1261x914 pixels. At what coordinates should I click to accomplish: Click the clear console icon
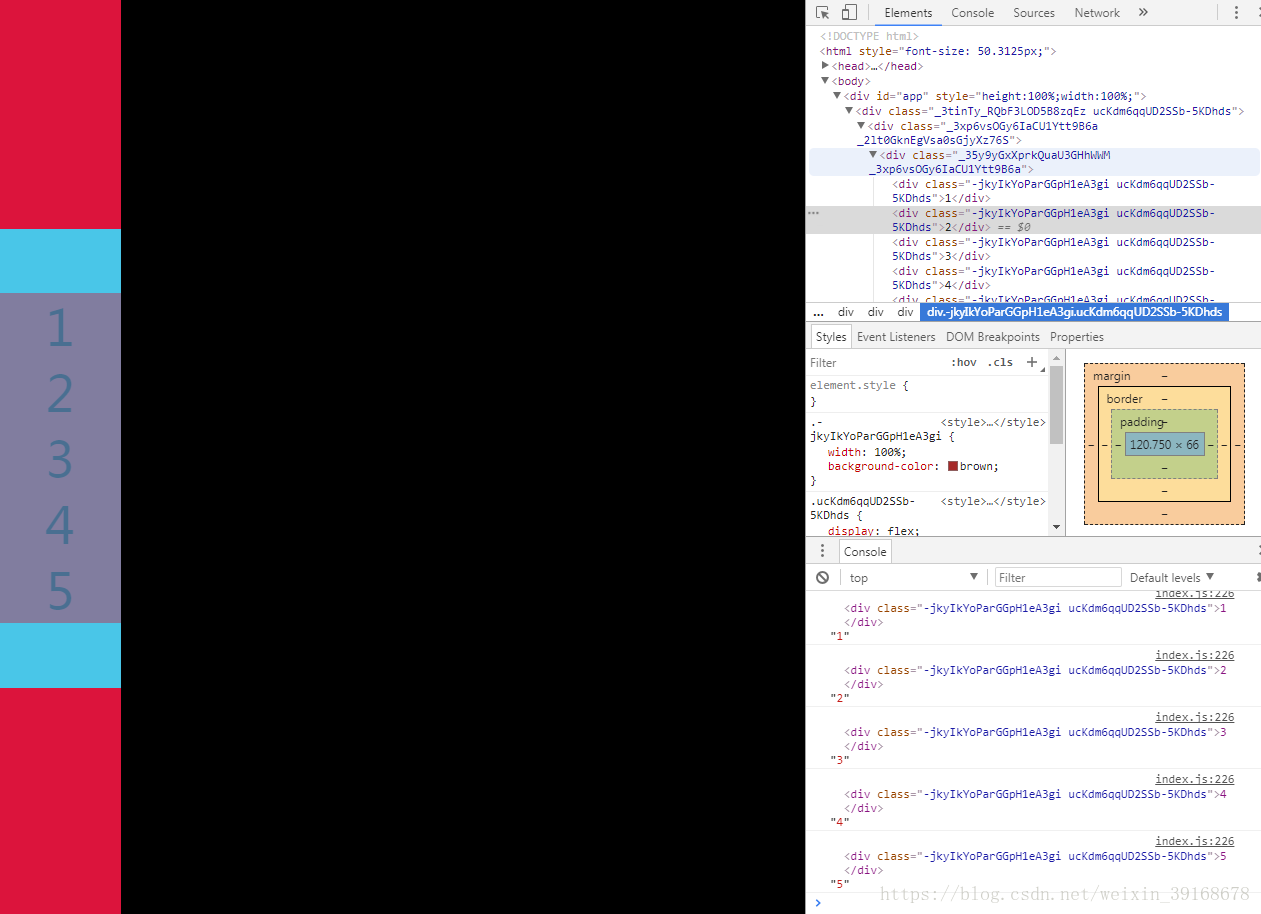tap(822, 577)
